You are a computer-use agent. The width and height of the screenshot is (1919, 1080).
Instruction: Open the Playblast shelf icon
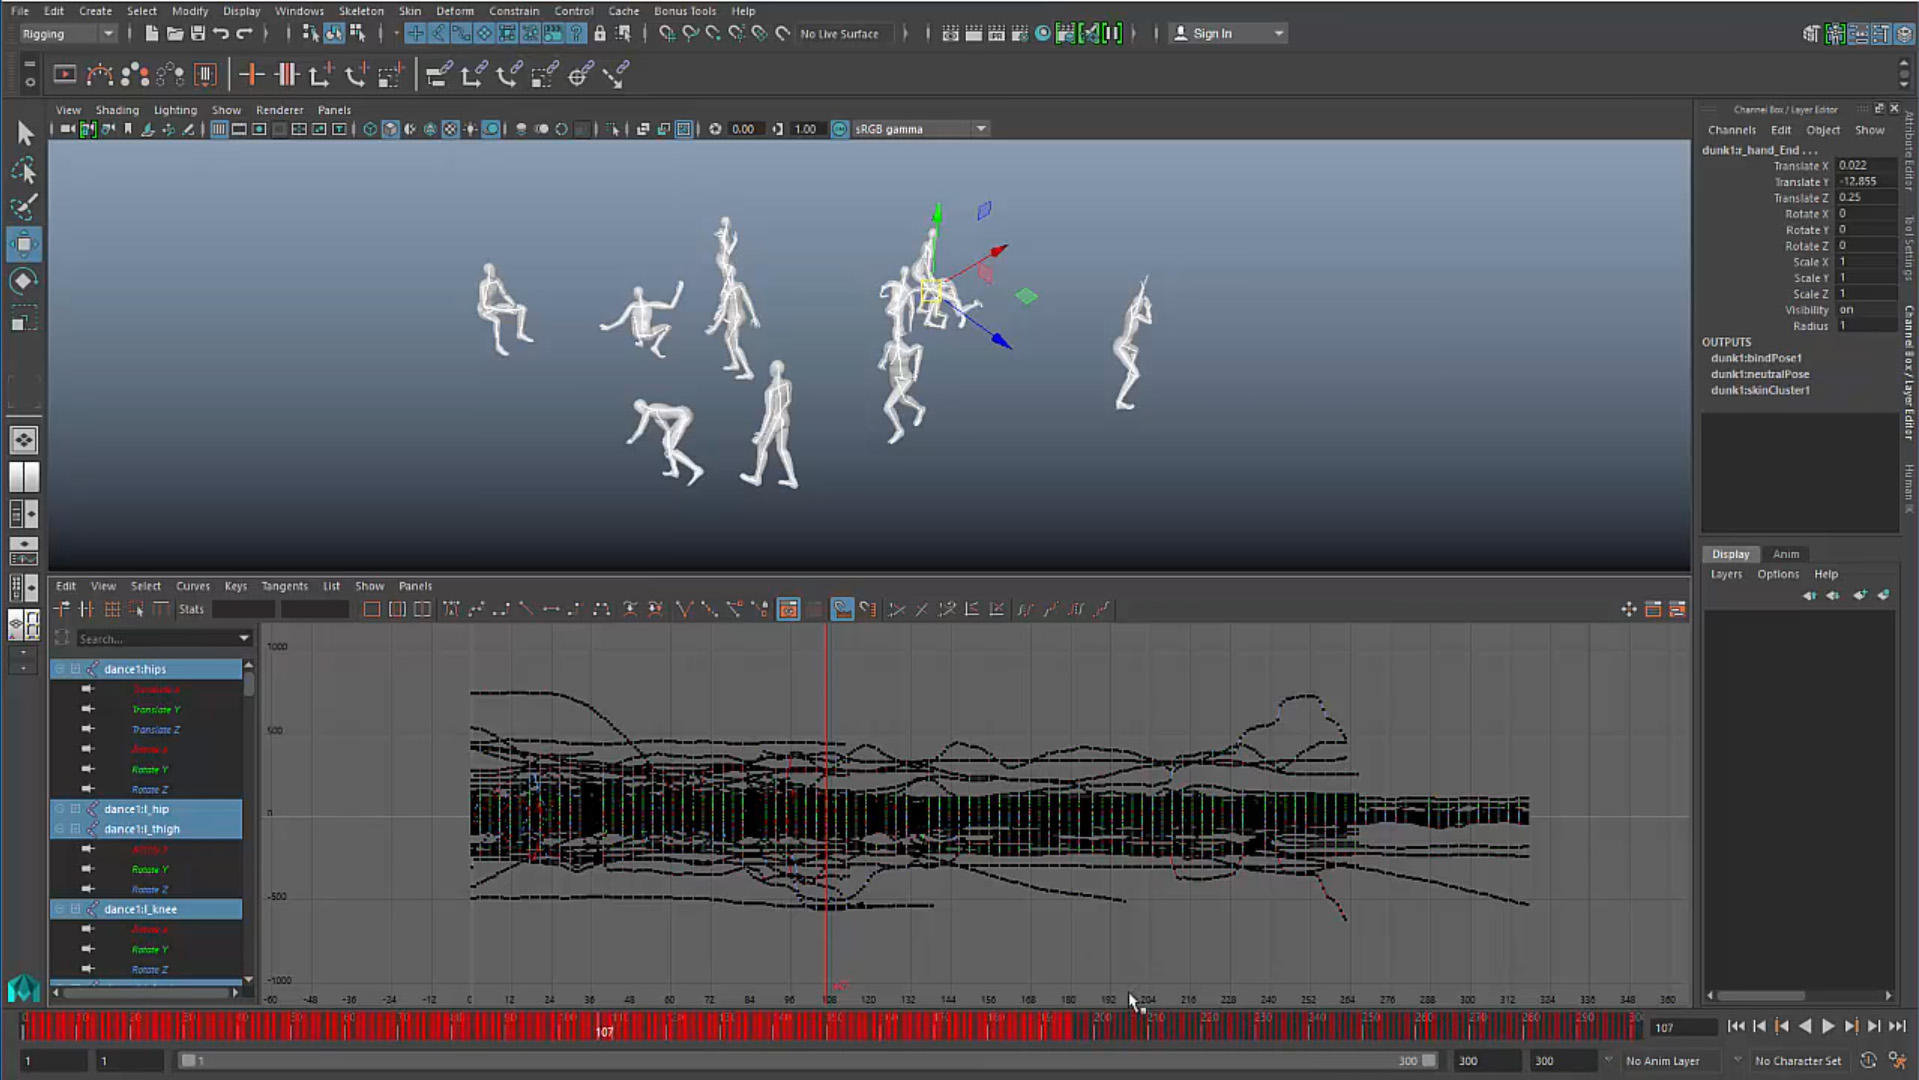[x=64, y=74]
